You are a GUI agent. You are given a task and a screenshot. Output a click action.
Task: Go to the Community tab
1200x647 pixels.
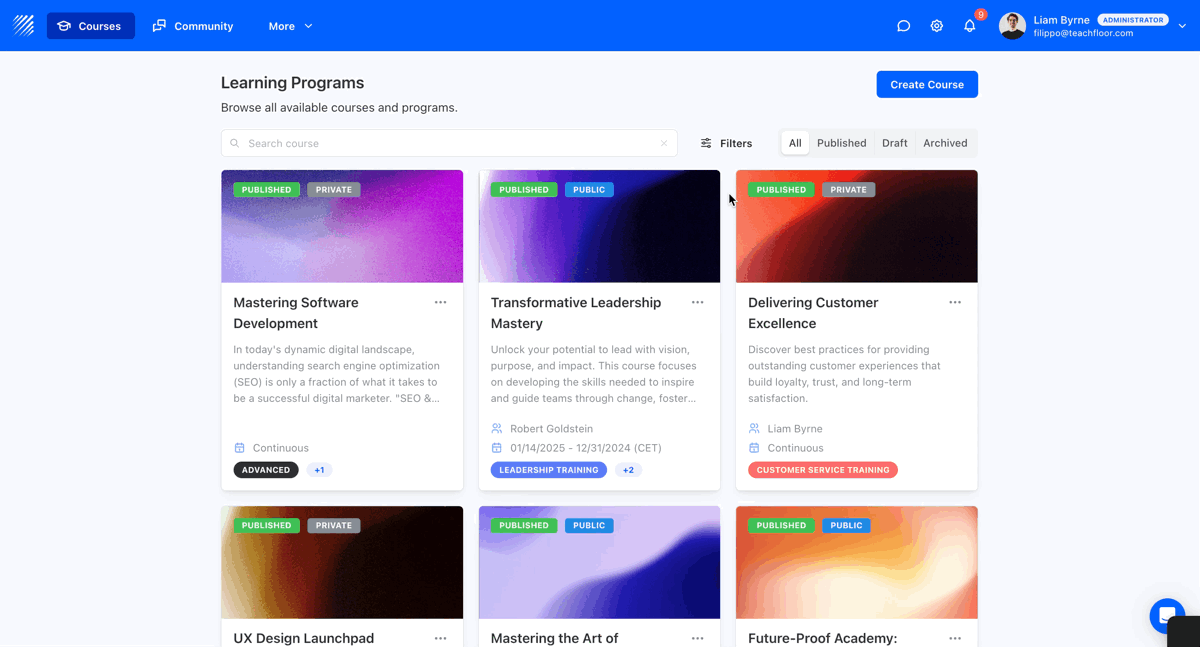193,26
